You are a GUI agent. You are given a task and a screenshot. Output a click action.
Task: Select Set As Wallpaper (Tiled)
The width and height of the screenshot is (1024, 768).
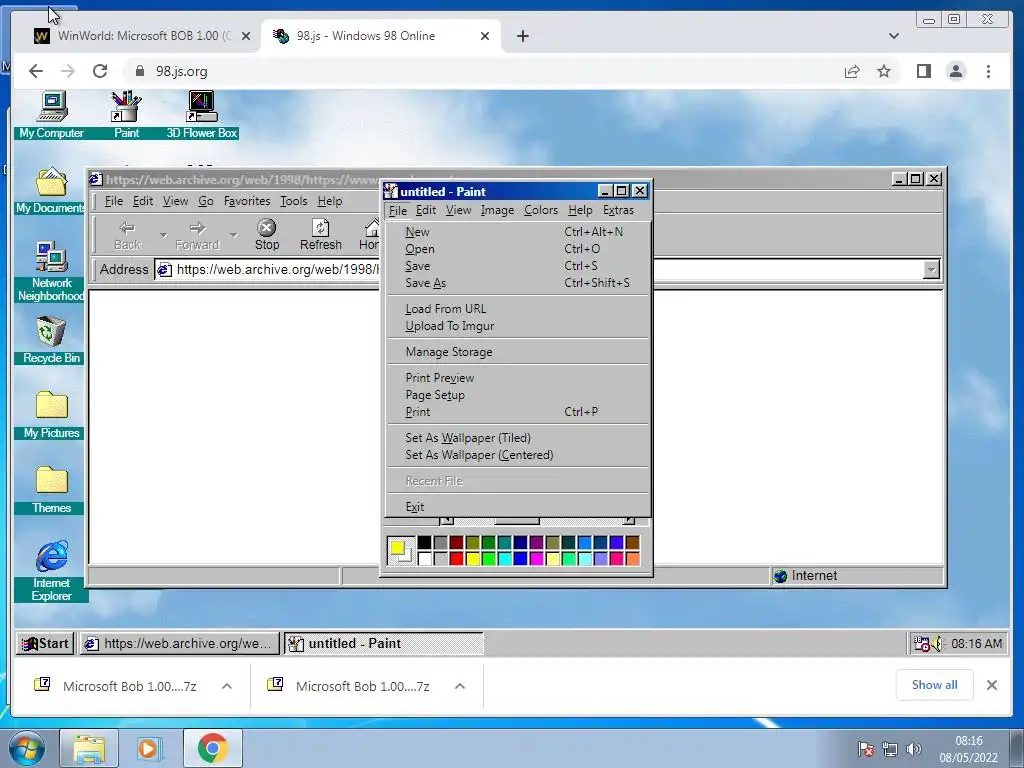[x=519, y=438]
